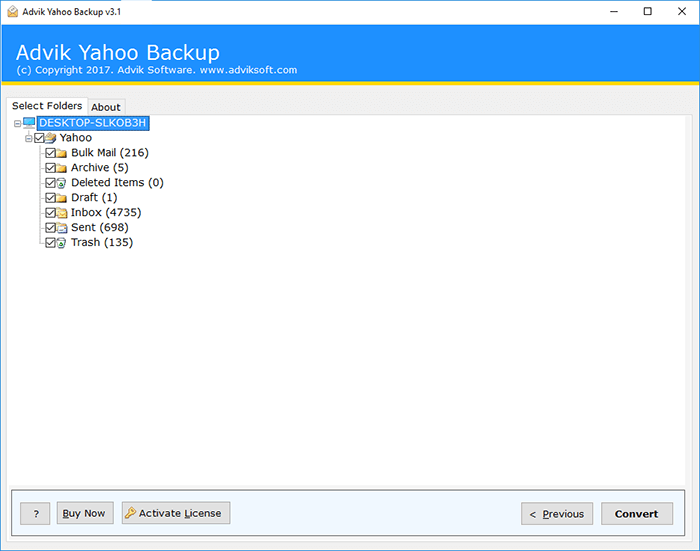Minimize the Advik Yahoo Backup window
The height and width of the screenshot is (551, 700).
tap(614, 12)
